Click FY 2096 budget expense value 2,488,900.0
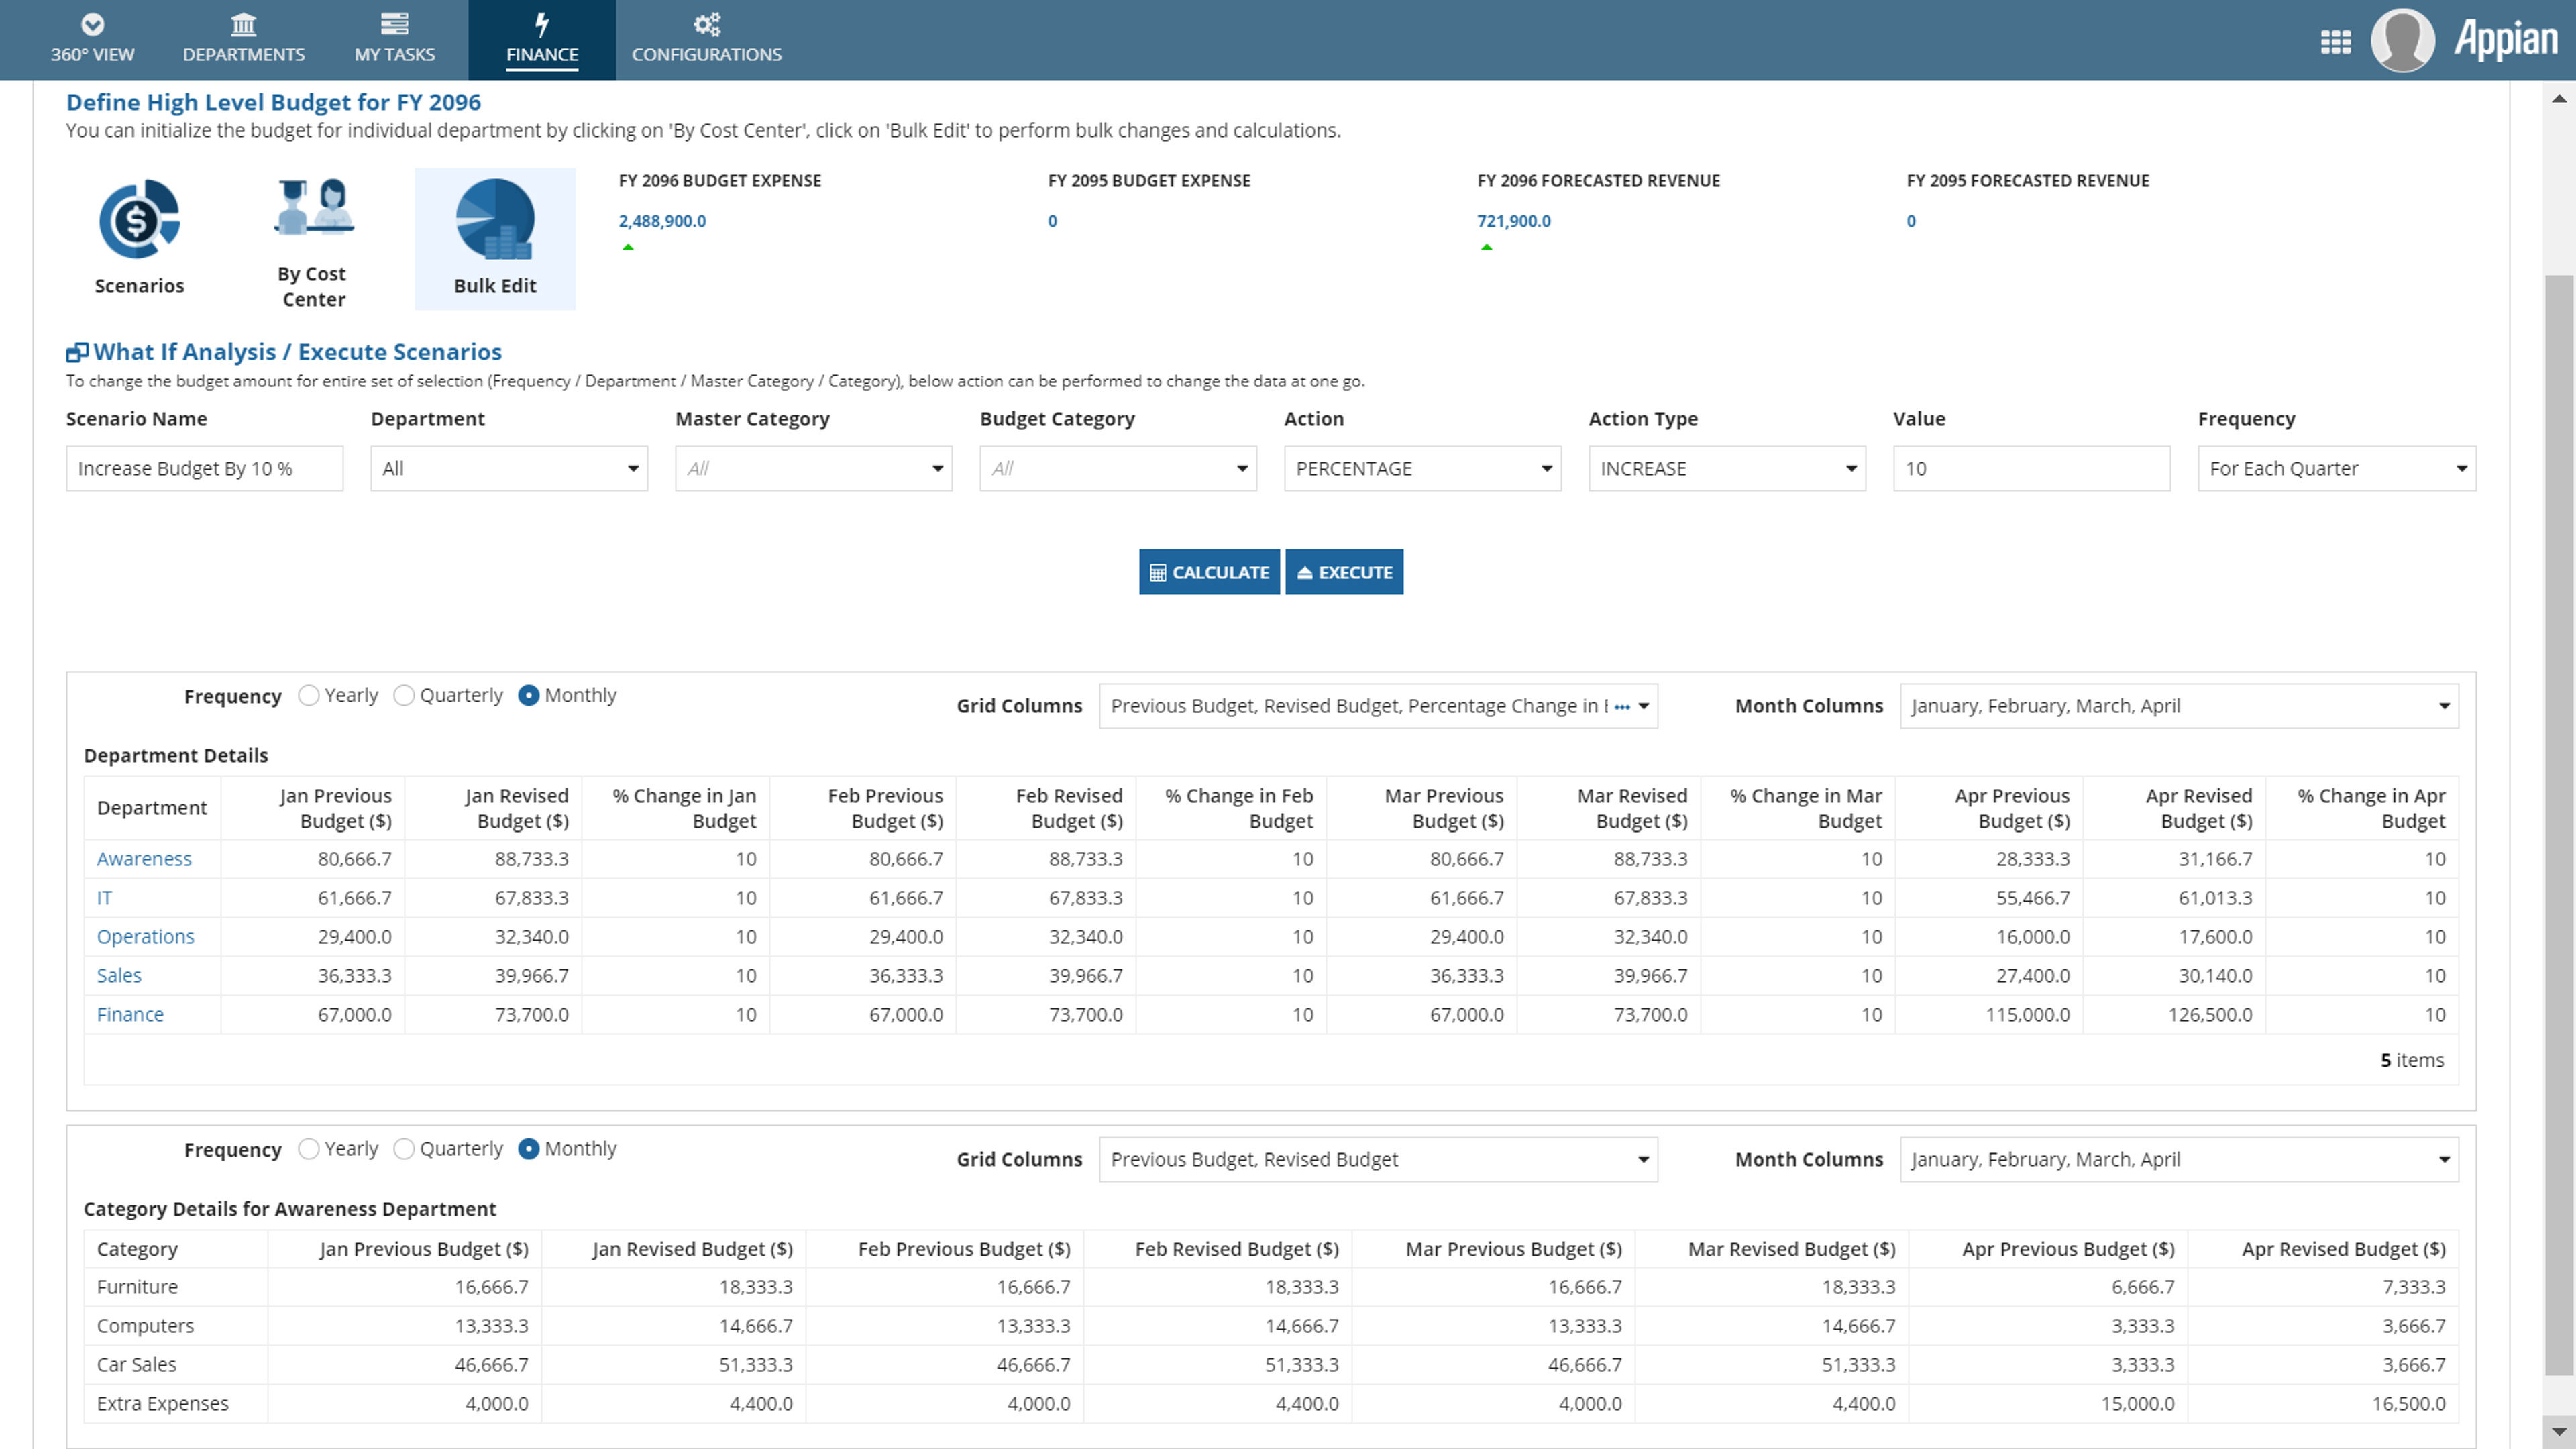Viewport: 2576px width, 1449px height. point(662,221)
